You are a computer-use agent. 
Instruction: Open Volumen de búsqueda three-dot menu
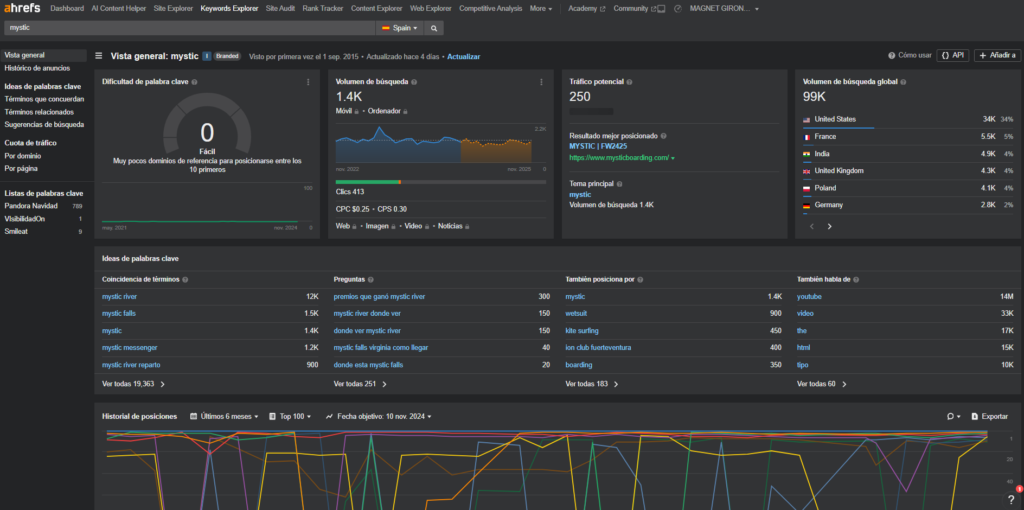[x=541, y=82]
